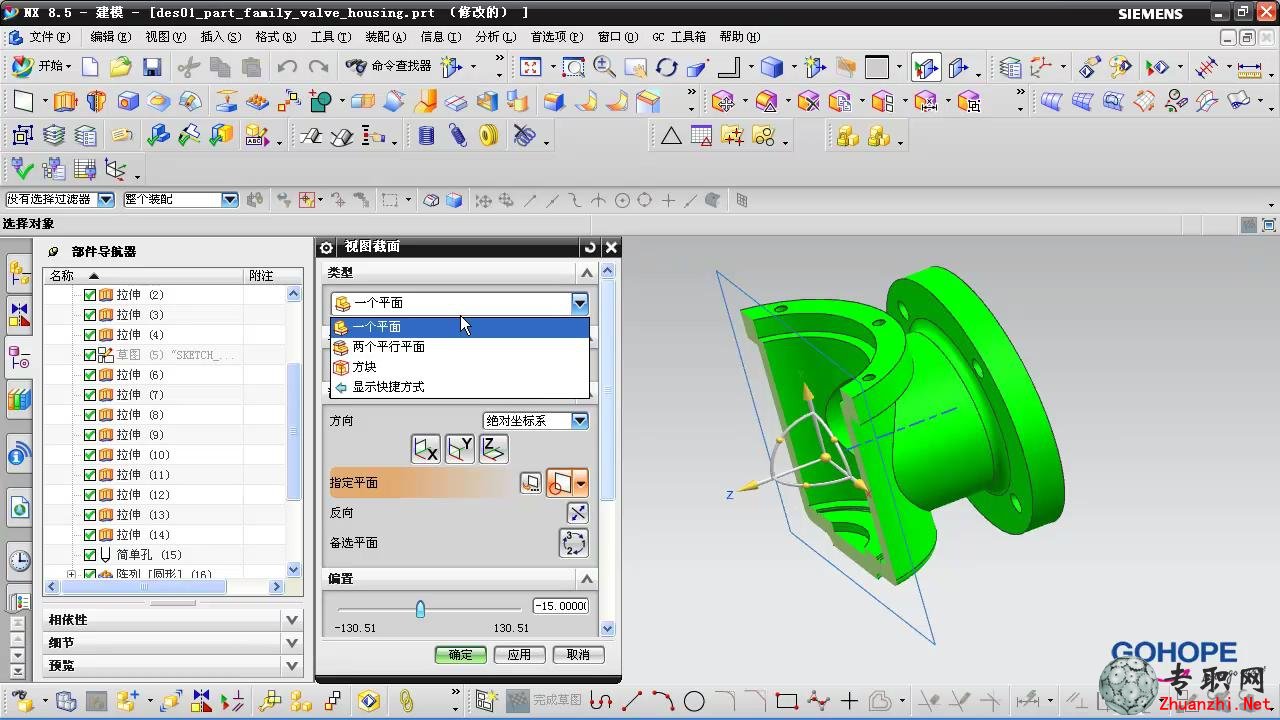Toggle checkbox for 草图 (5) SKETCH
Viewport: 1280px width, 720px height.
(90, 355)
